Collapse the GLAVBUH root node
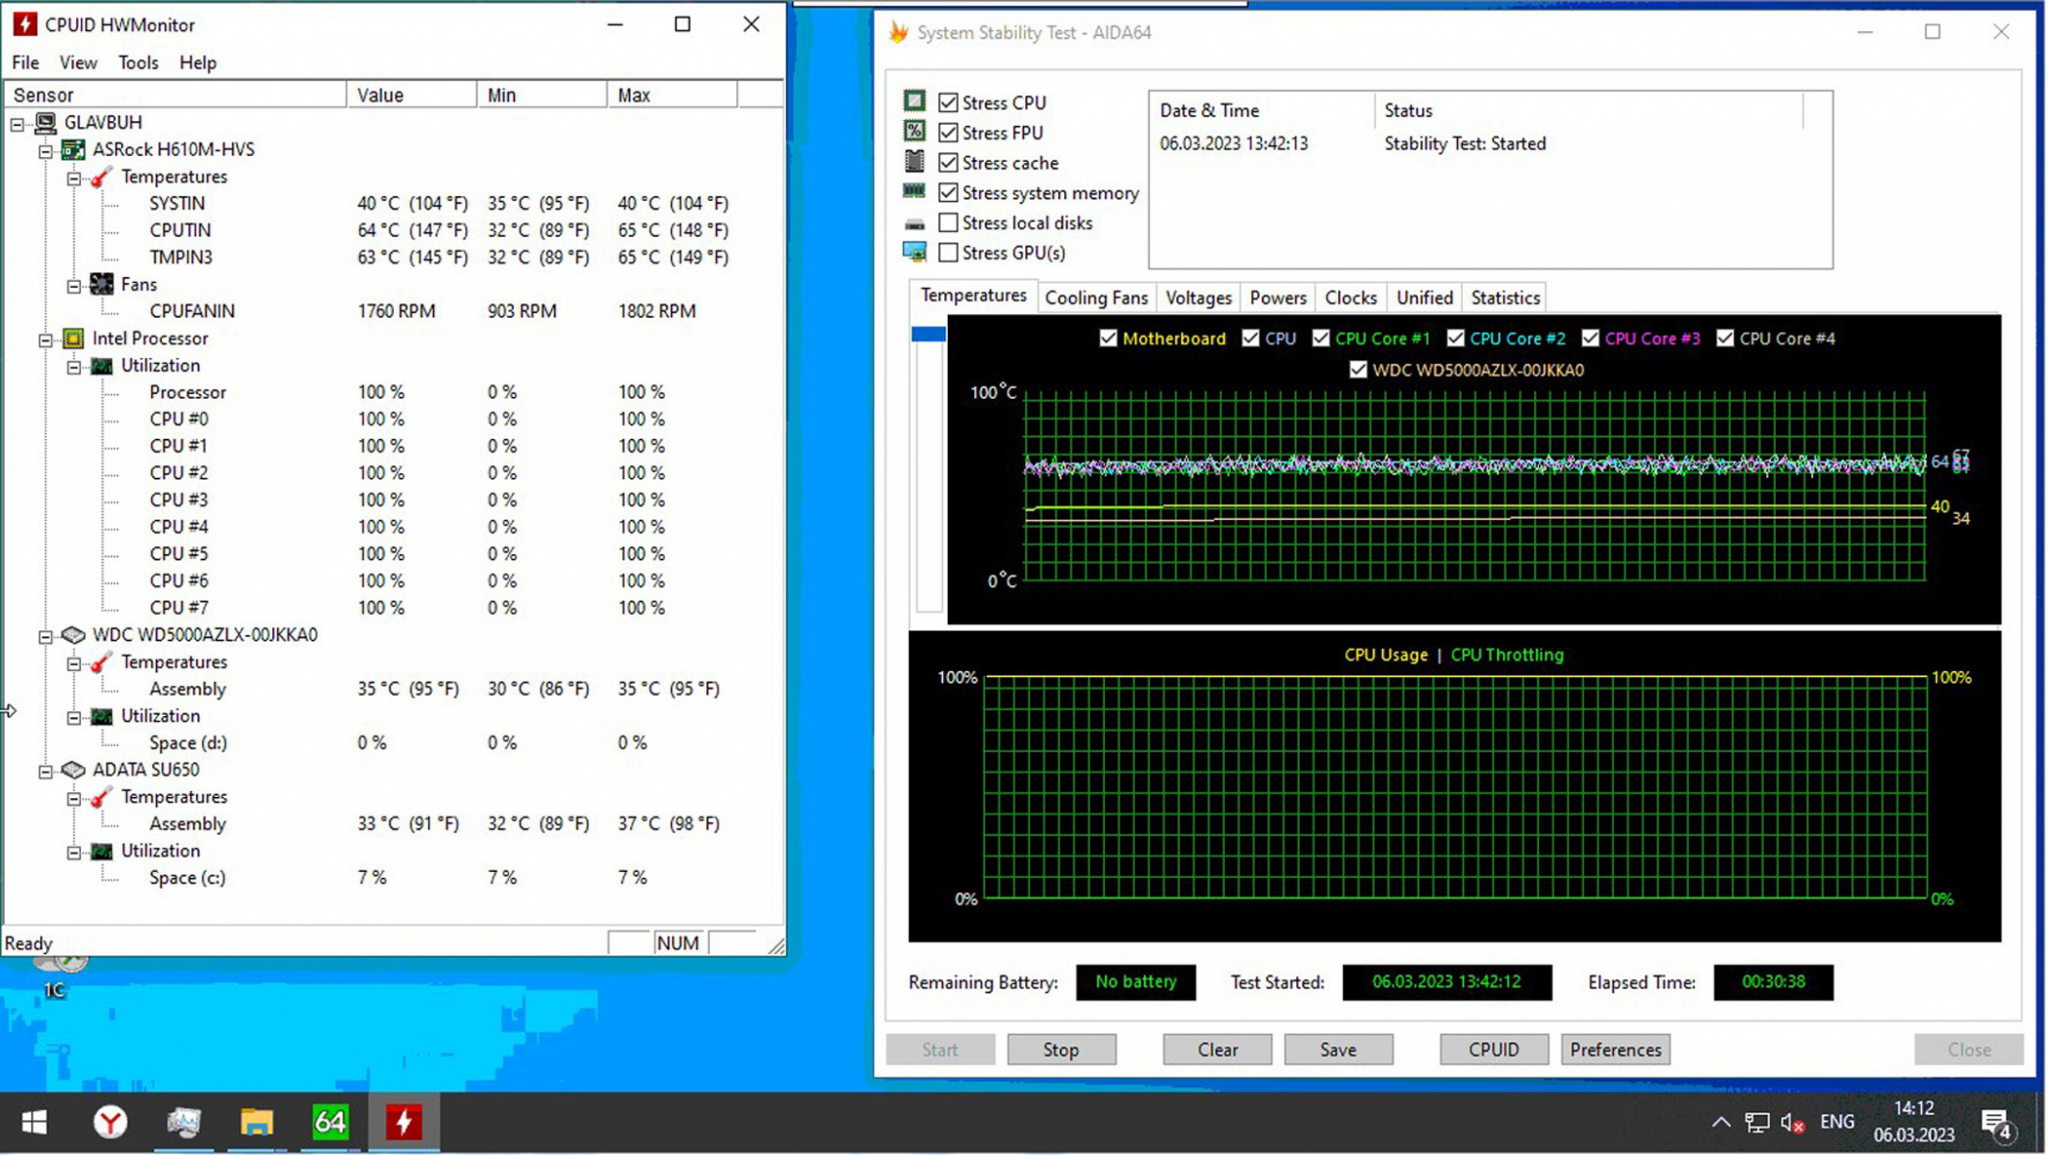The width and height of the screenshot is (2048, 1155). coord(17,125)
